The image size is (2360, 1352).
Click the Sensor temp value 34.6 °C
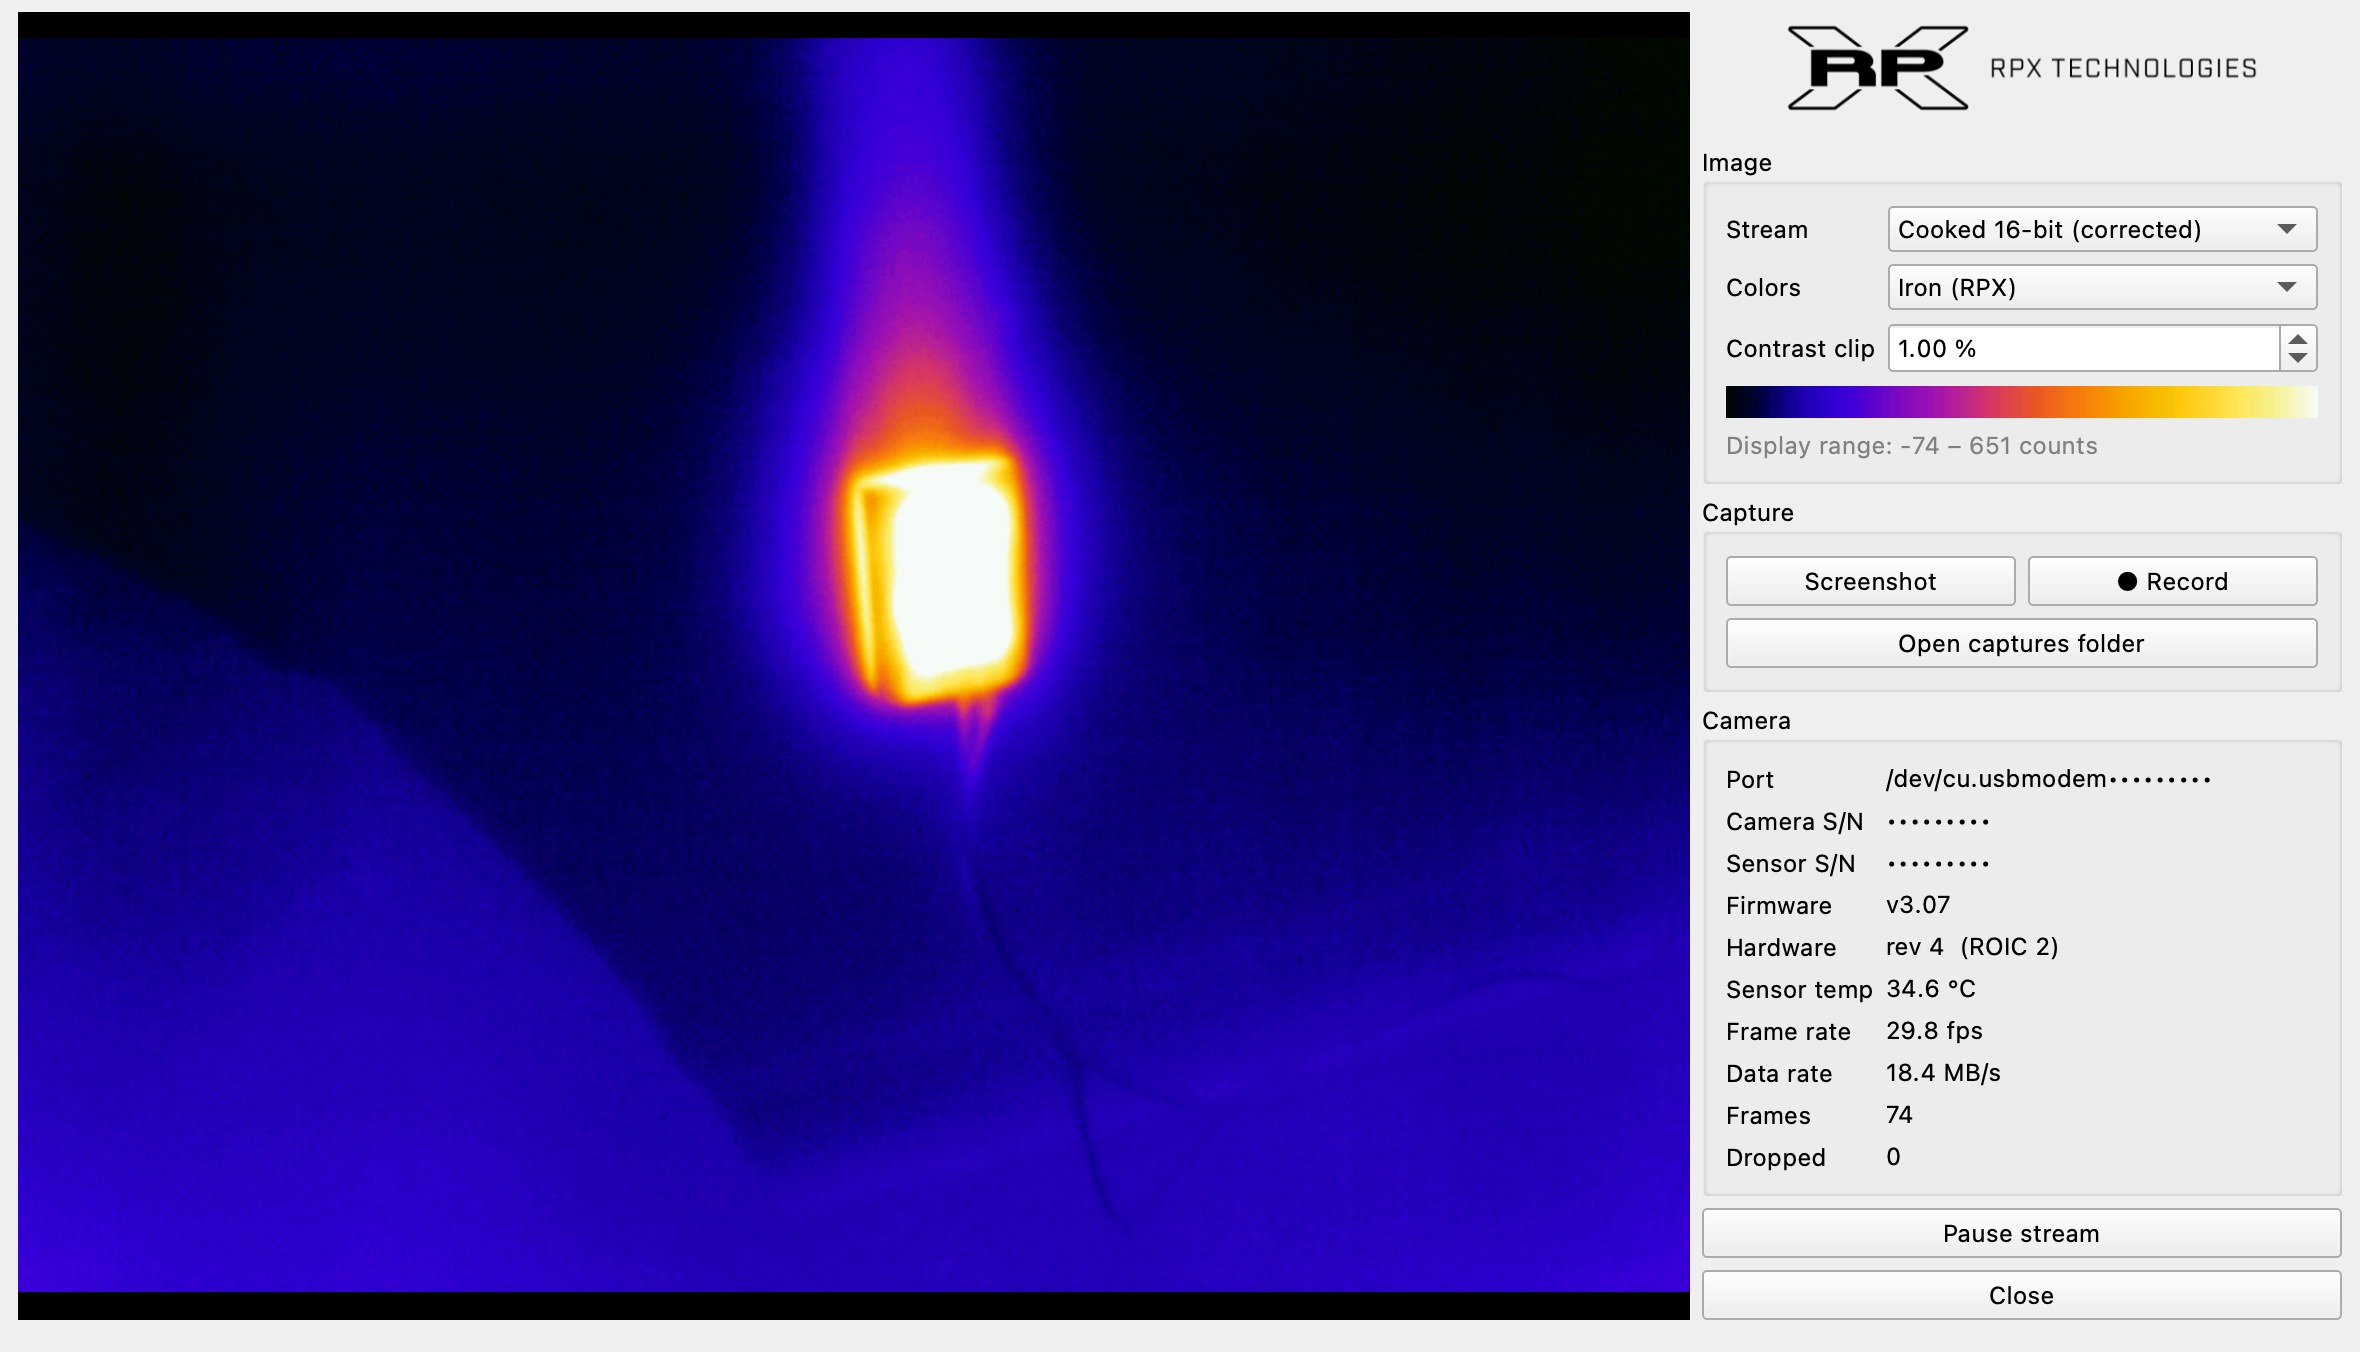[x=1931, y=989]
